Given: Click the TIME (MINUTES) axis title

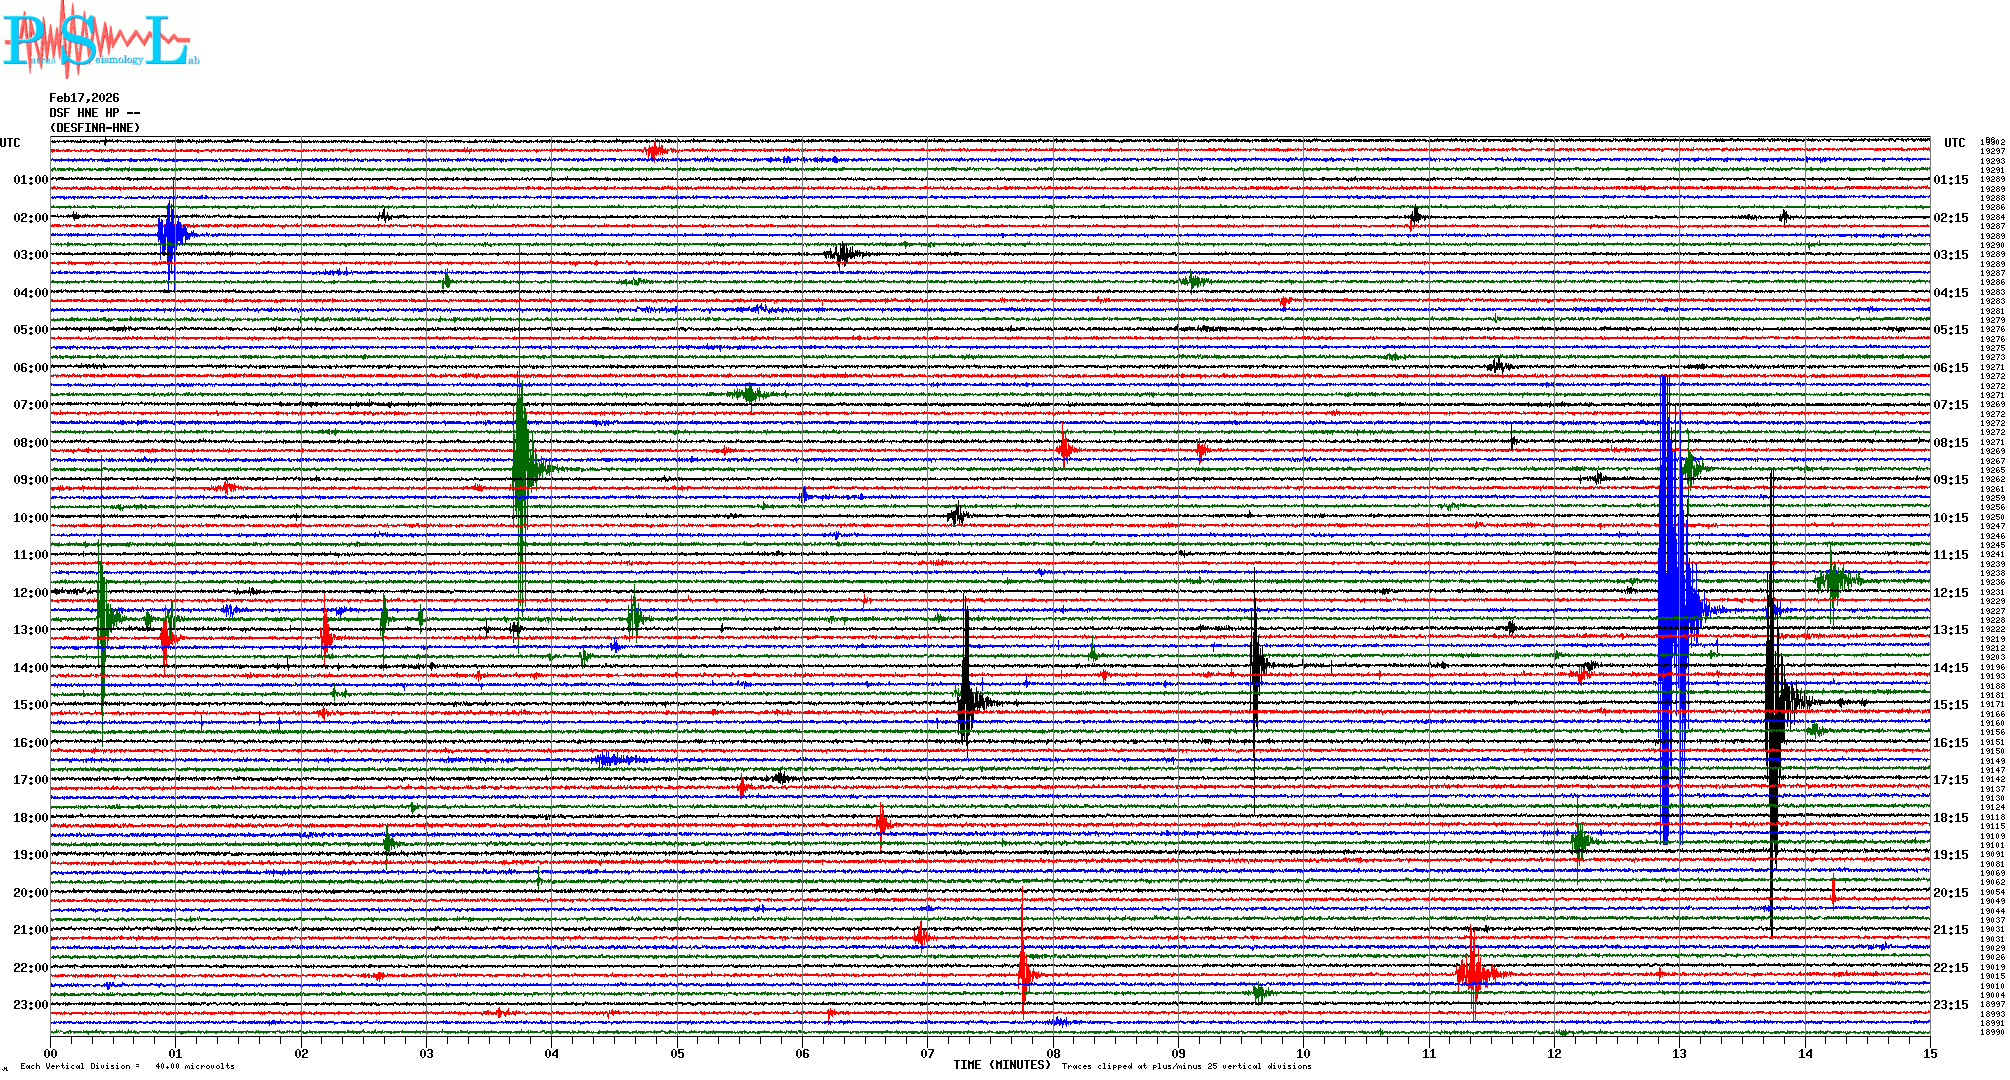Looking at the screenshot, I should pos(1001,1065).
